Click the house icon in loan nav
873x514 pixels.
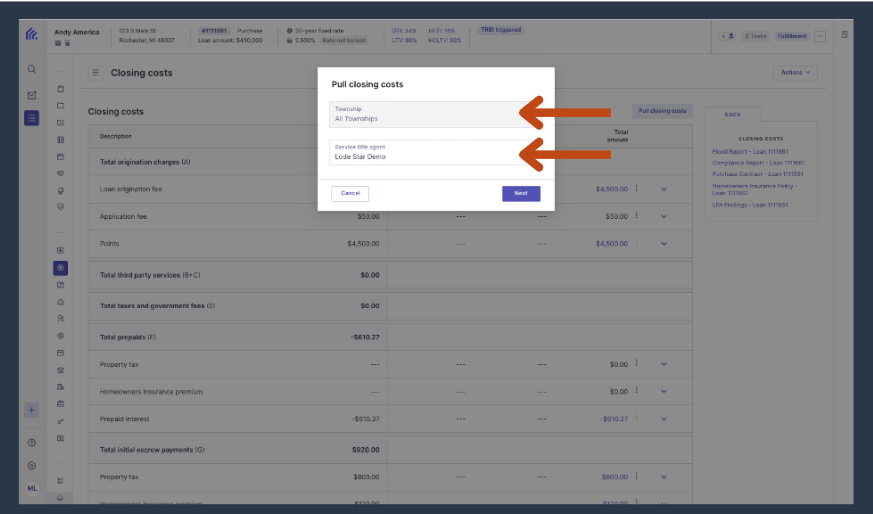point(61,302)
